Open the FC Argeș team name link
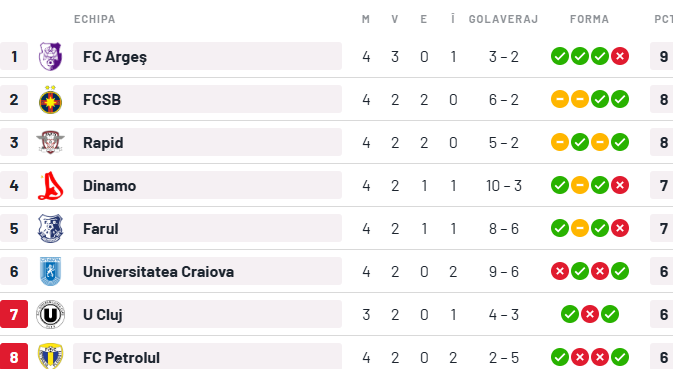The image size is (673, 369). 115,57
